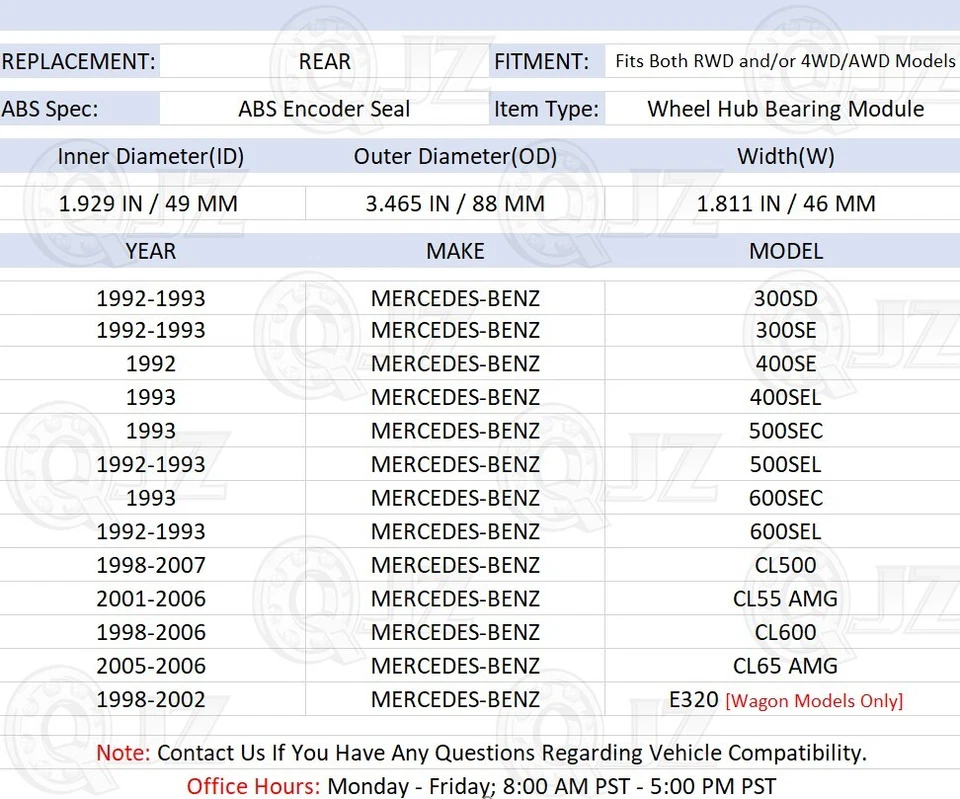Viewport: 960px width, 799px height.
Task: Select the REAR replacement value
Action: click(324, 61)
